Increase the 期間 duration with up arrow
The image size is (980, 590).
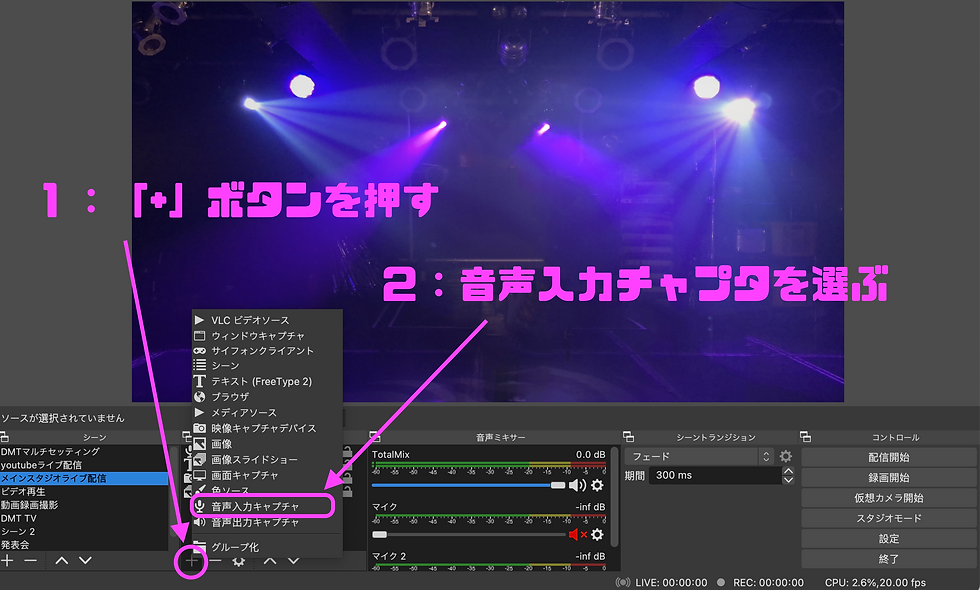[788, 471]
